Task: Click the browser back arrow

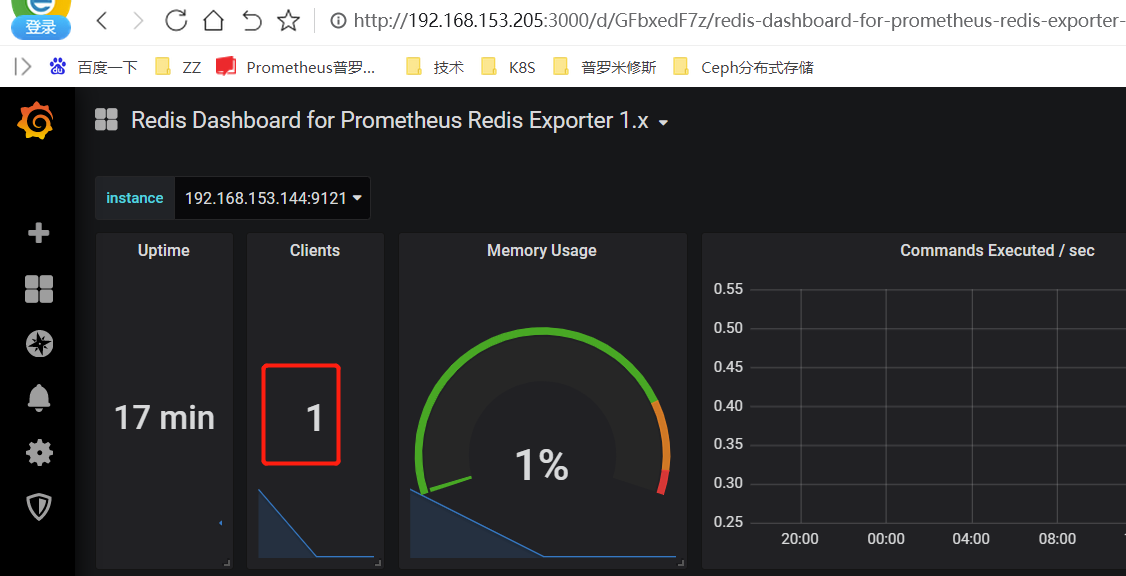Action: (102, 21)
